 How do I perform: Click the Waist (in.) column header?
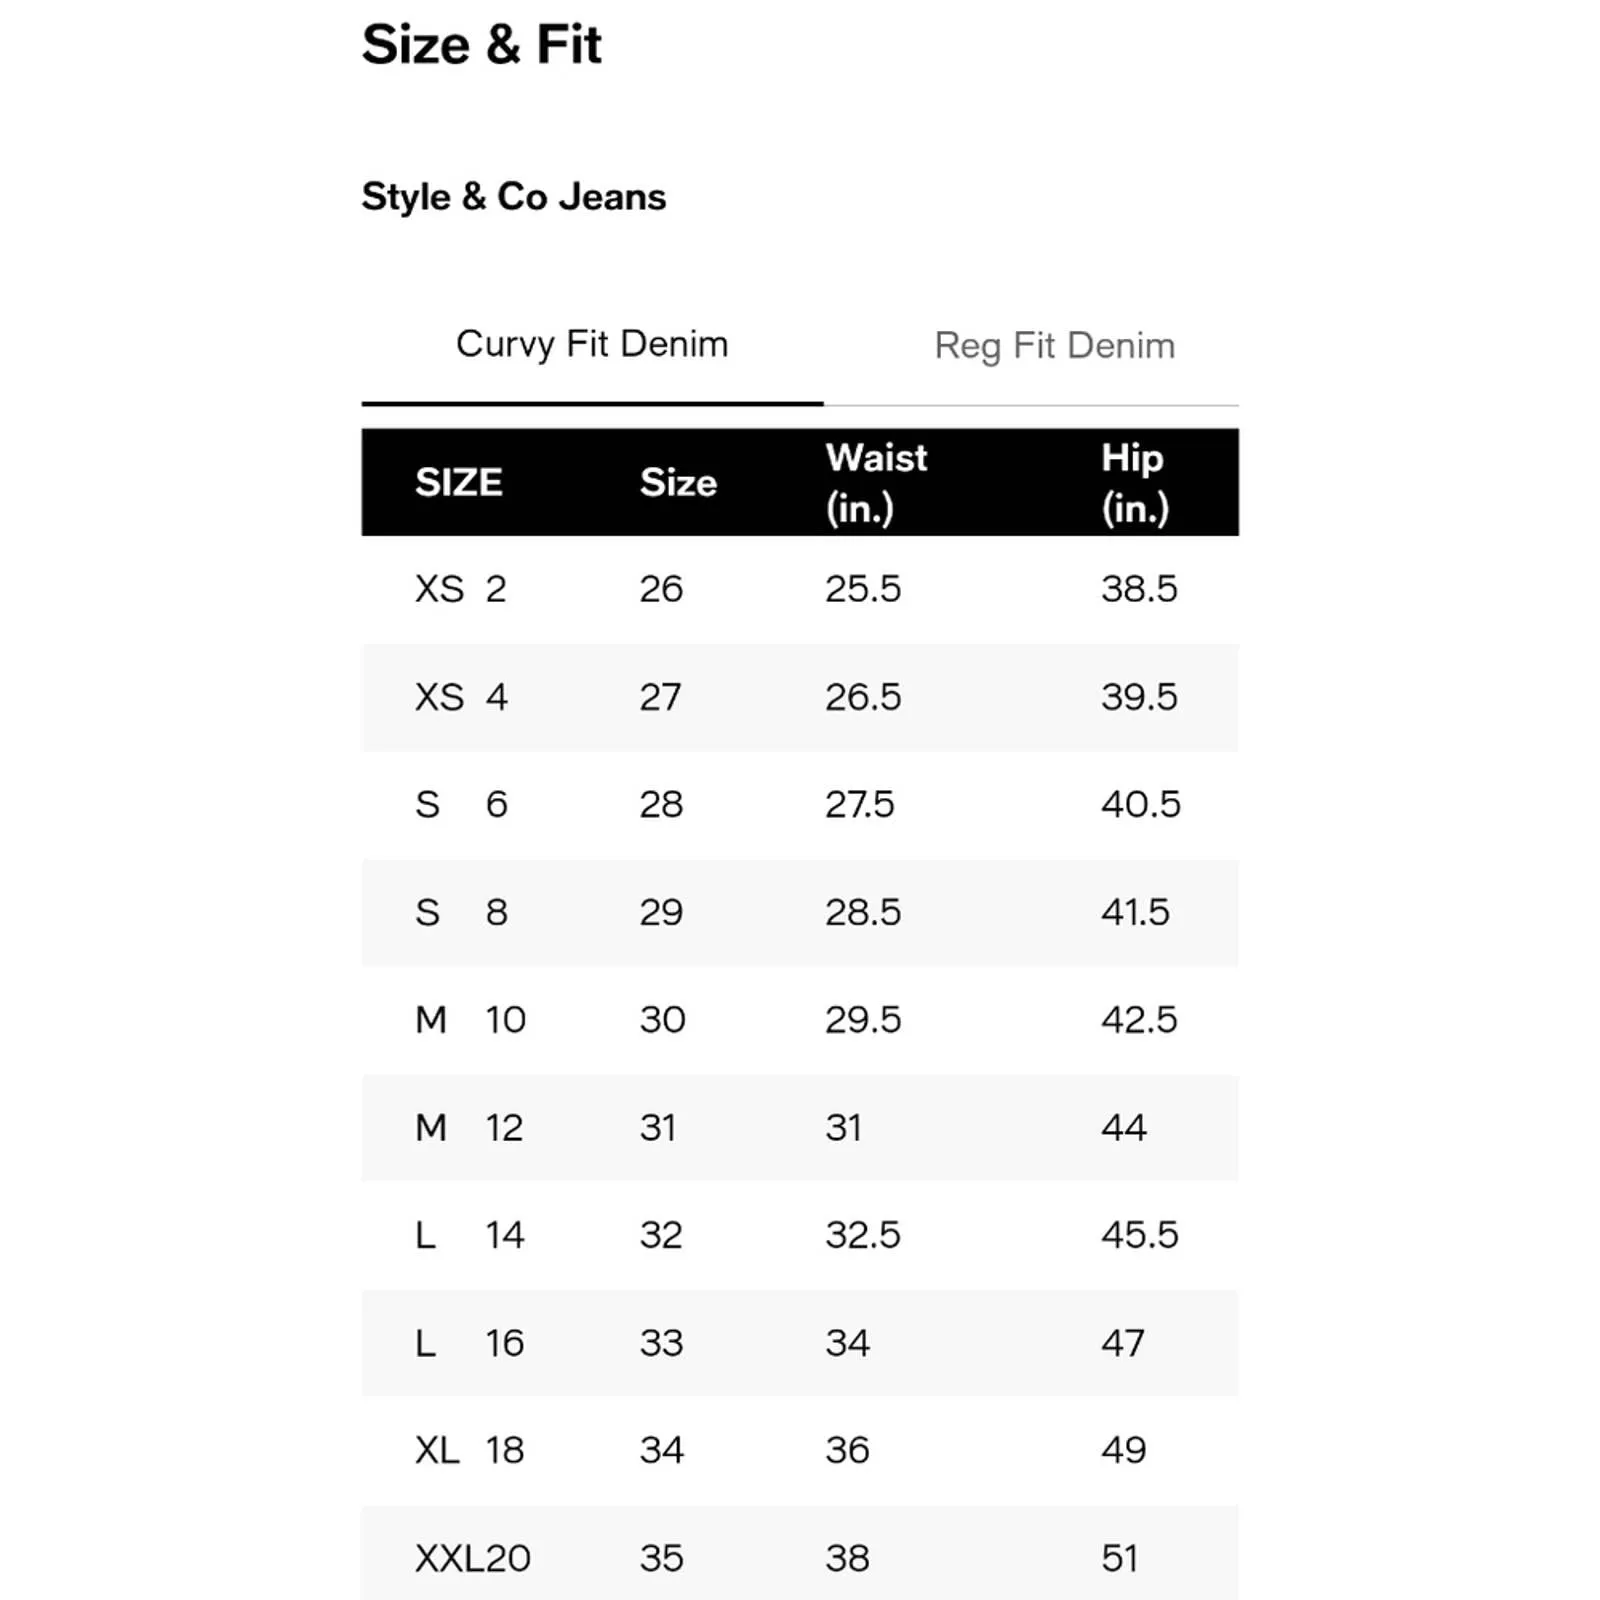tap(876, 482)
